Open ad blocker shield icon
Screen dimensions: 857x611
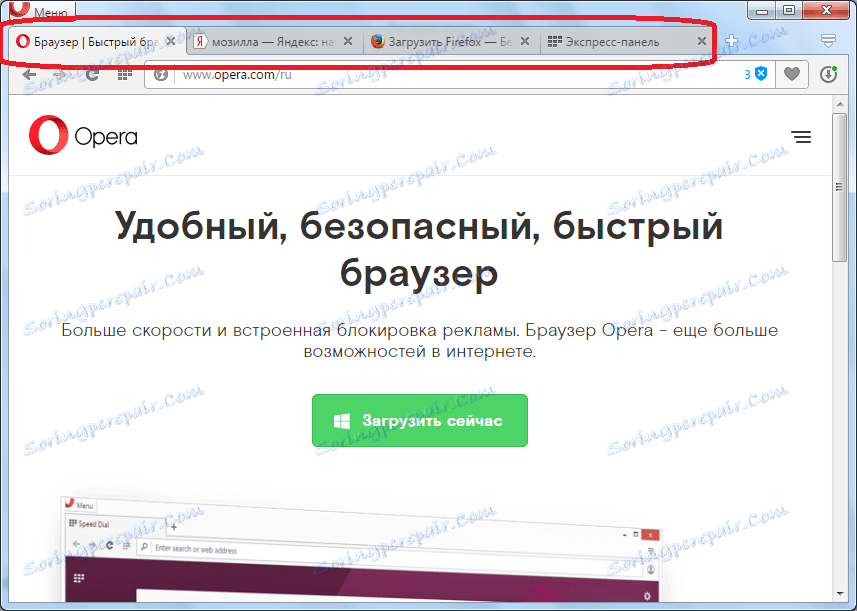(x=761, y=74)
